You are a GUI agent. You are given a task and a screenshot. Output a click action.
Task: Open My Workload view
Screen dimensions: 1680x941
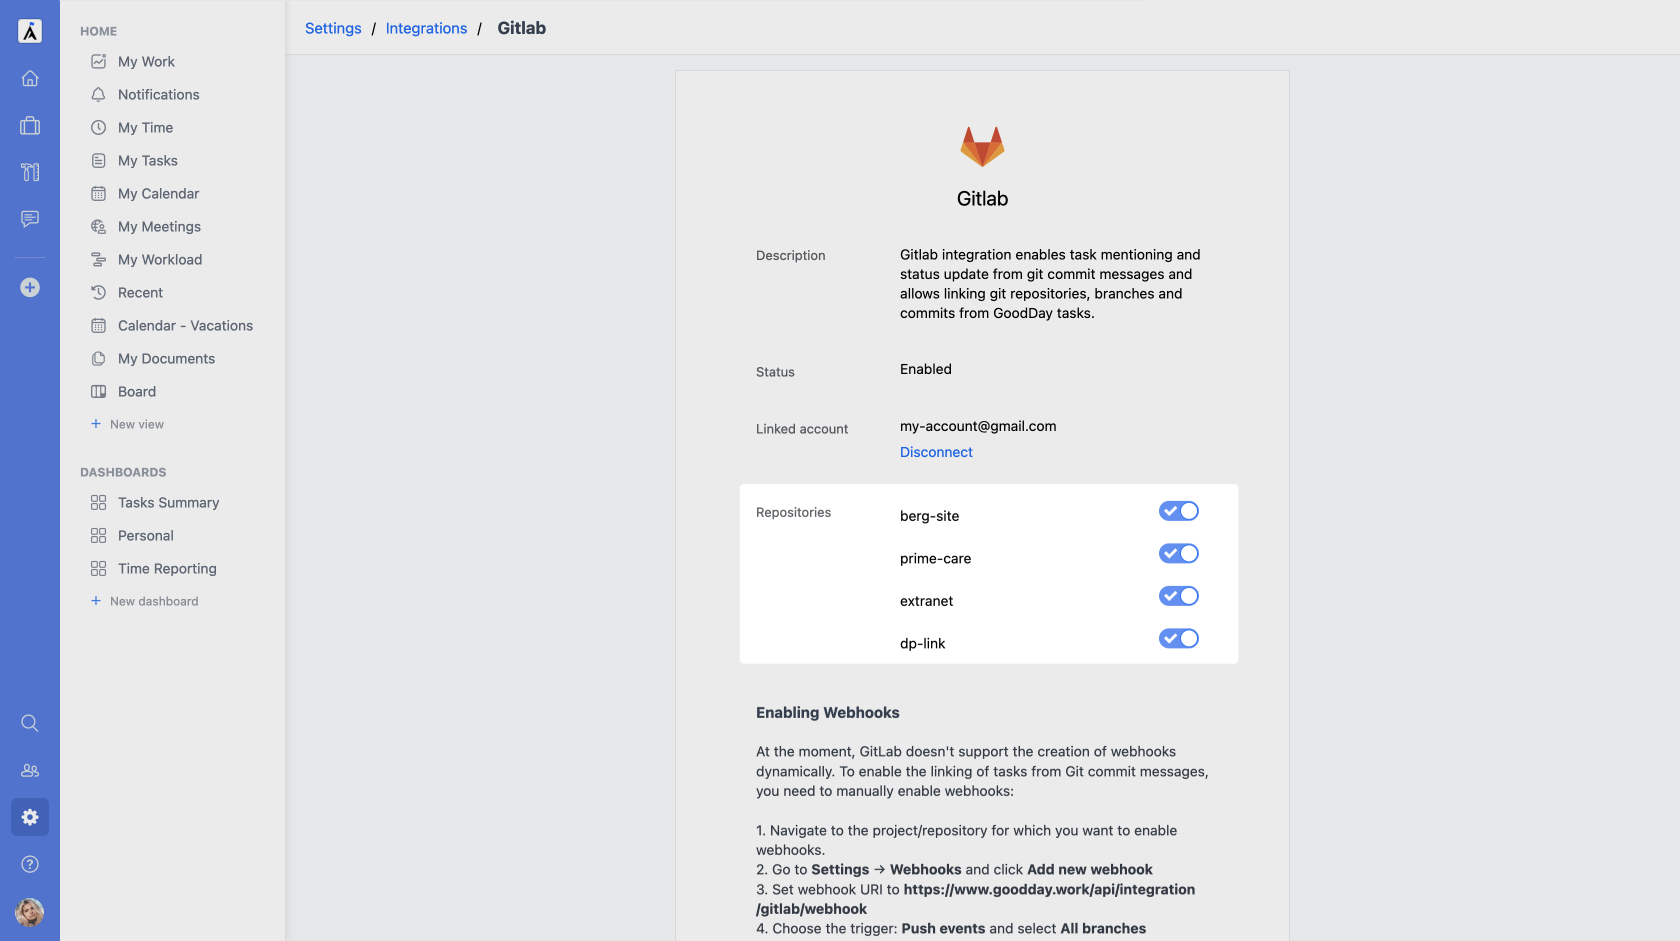(x=160, y=260)
